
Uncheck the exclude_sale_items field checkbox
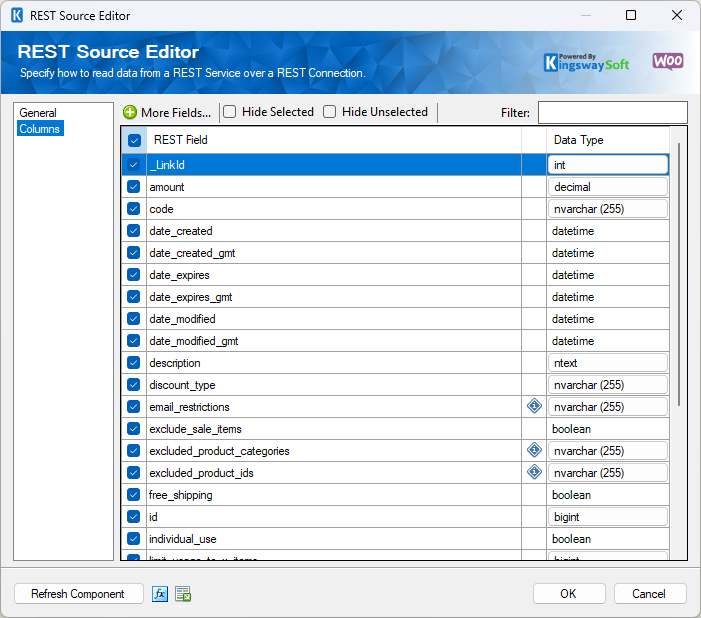tap(133, 428)
